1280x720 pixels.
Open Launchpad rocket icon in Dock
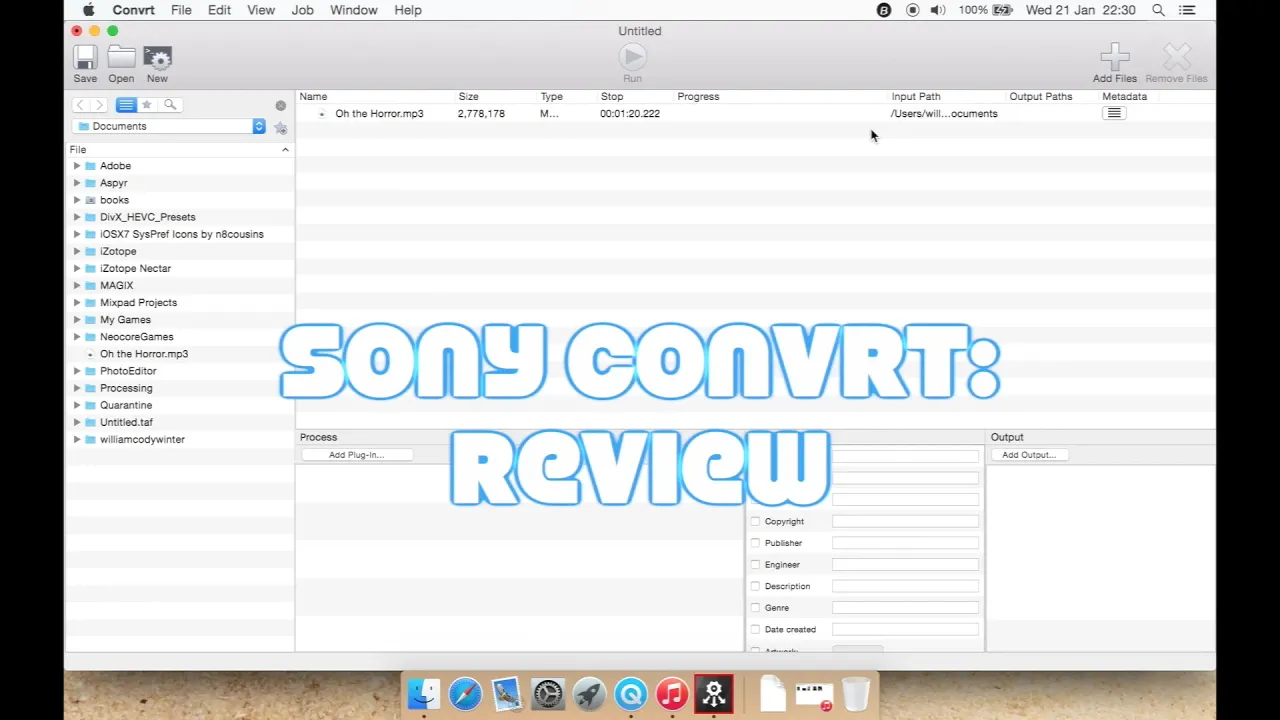click(589, 694)
